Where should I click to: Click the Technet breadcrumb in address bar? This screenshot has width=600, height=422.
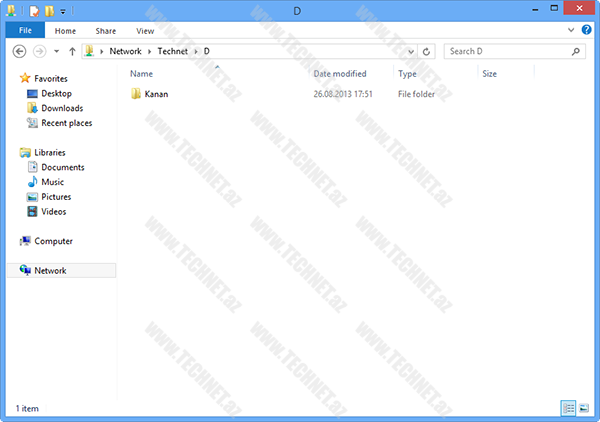pyautogui.click(x=173, y=51)
